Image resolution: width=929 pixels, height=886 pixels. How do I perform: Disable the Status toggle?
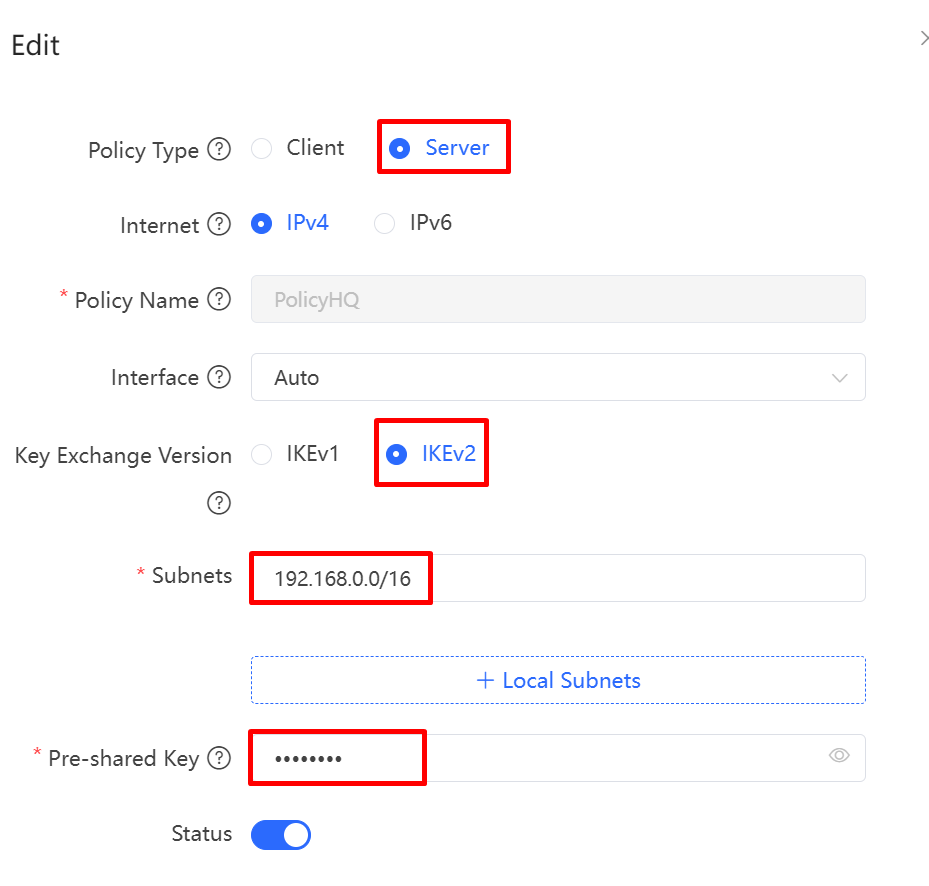[x=280, y=835]
